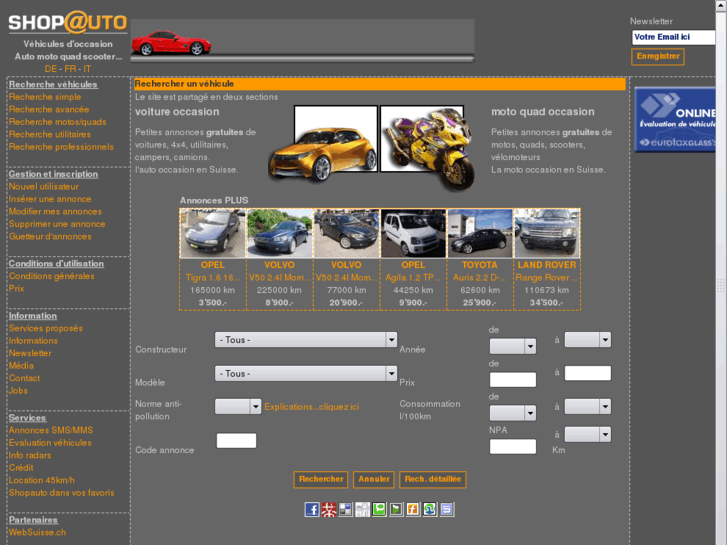Viewport: 727px width, 545px height.
Task: Open Services proposés link
Action: tap(45, 328)
